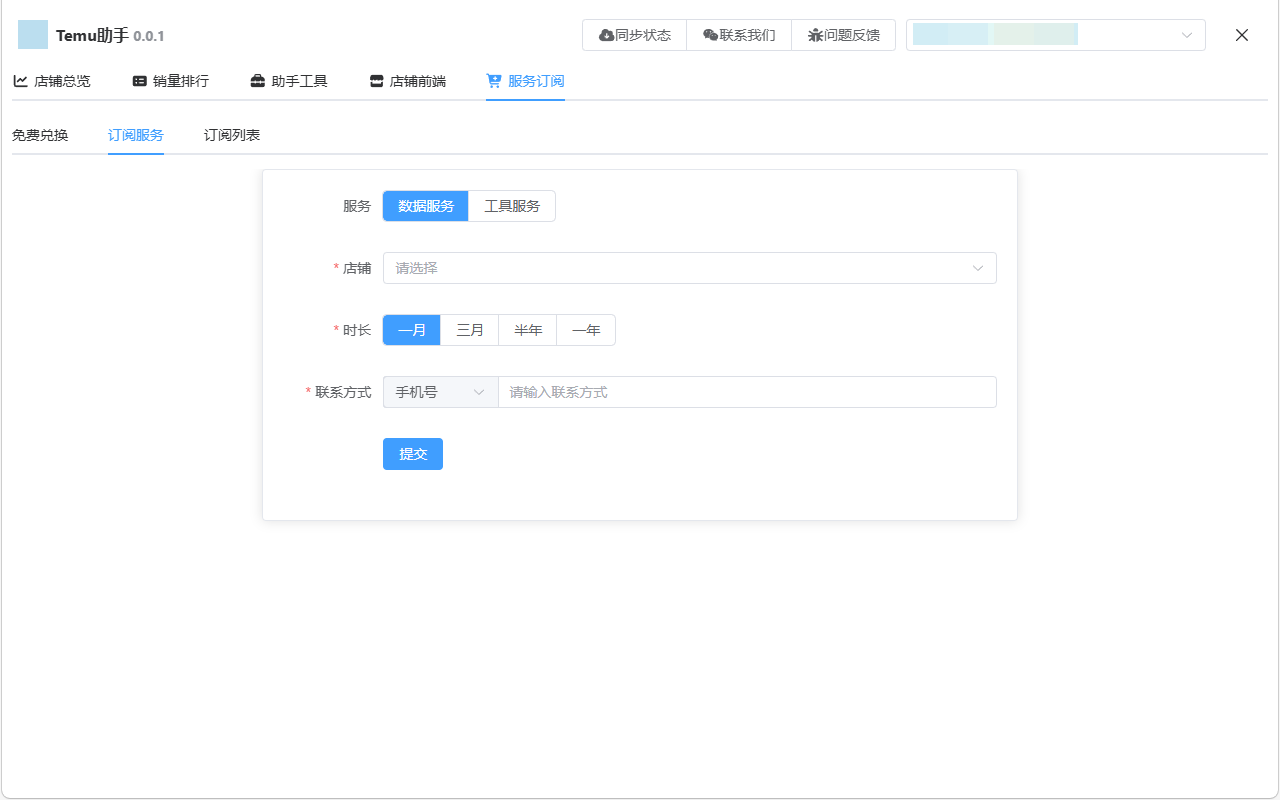Expand the 手机号 contact type dropdown

pos(440,392)
